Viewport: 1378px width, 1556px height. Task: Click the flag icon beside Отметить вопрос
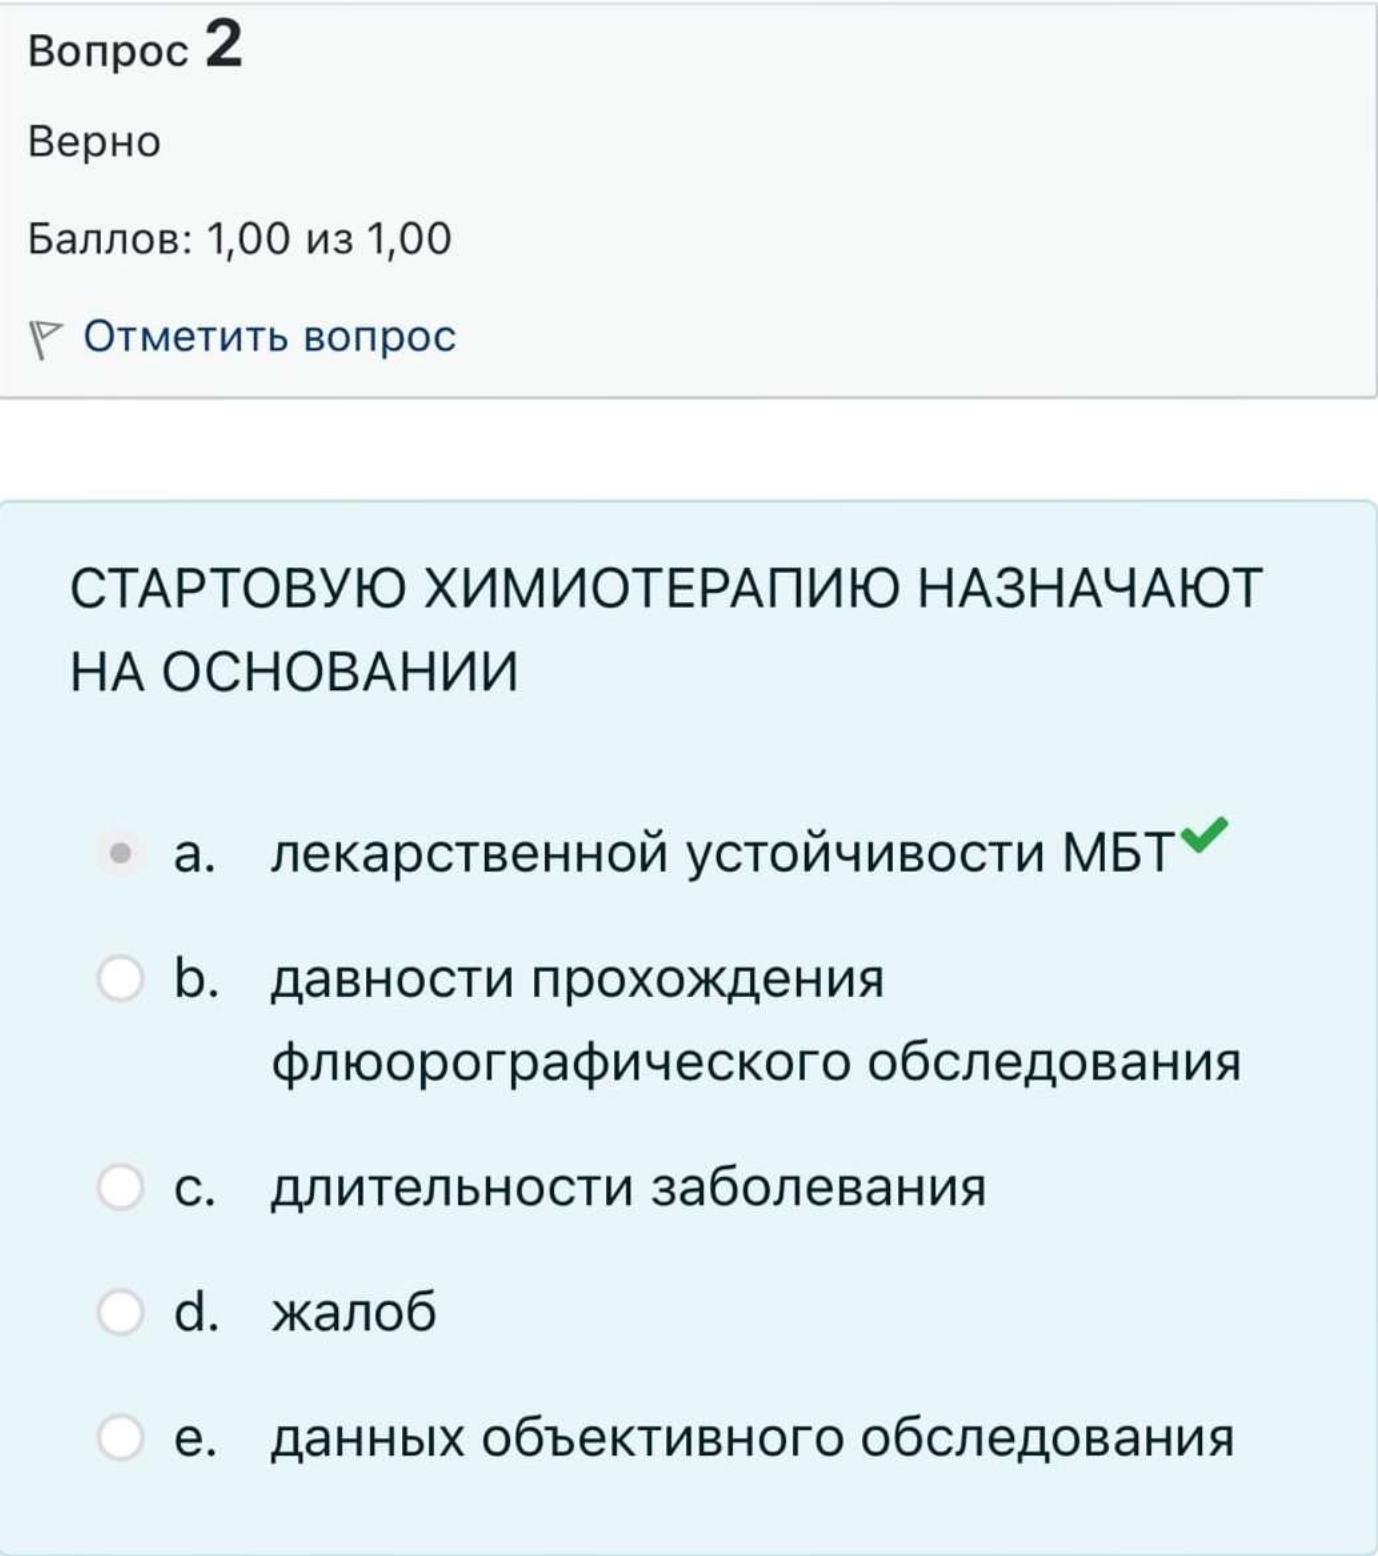pyautogui.click(x=46, y=338)
